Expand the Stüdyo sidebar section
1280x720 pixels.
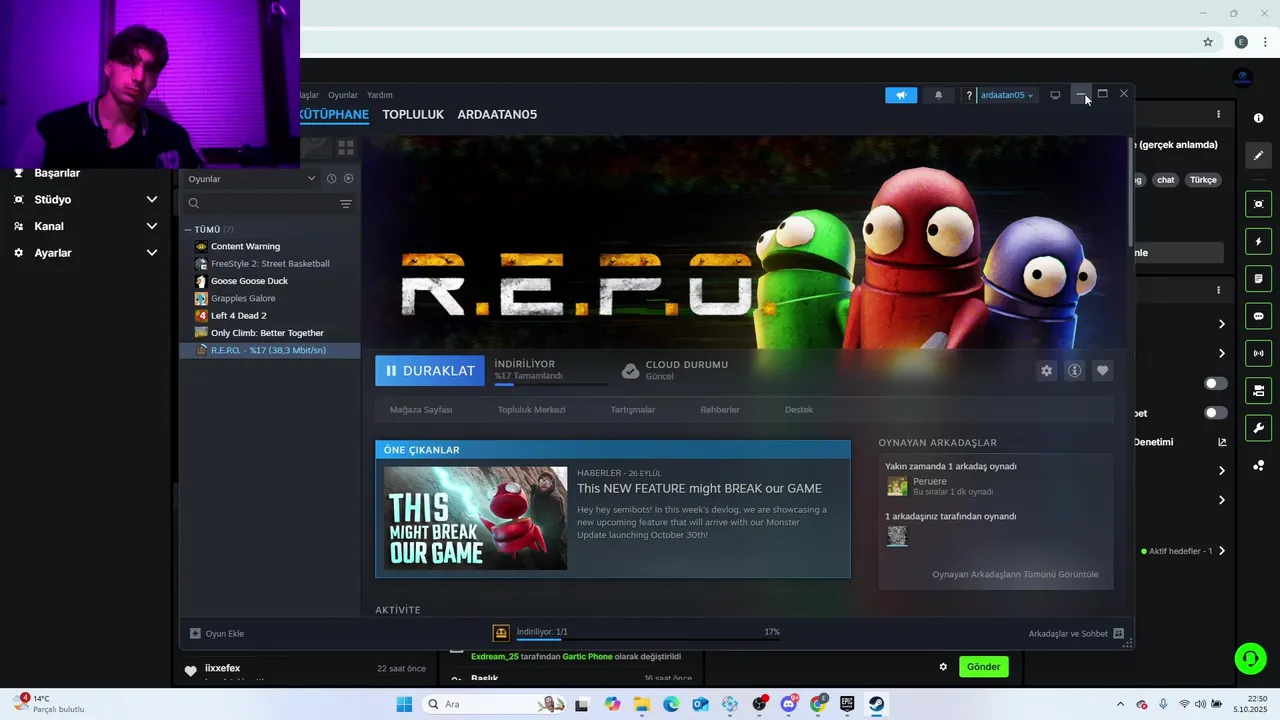pyautogui.click(x=152, y=200)
